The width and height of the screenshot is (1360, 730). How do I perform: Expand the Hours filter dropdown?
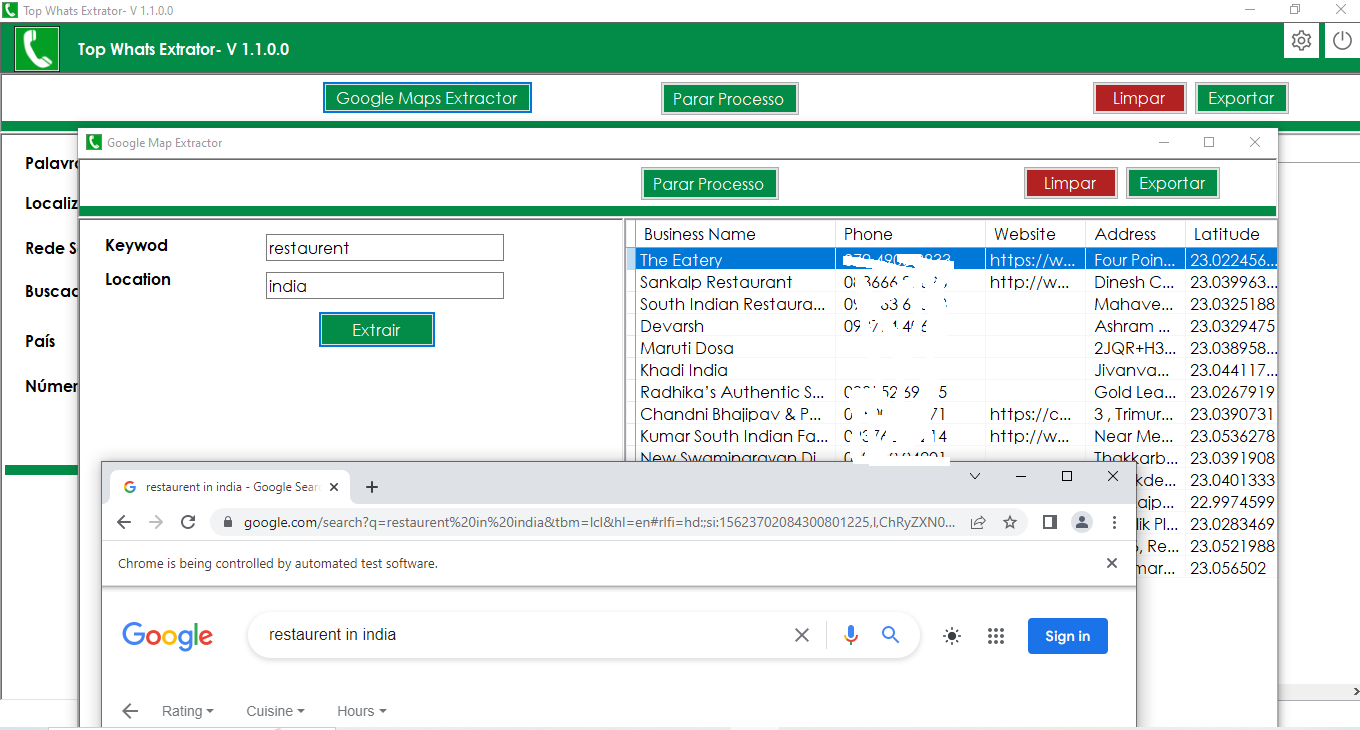coord(361,711)
